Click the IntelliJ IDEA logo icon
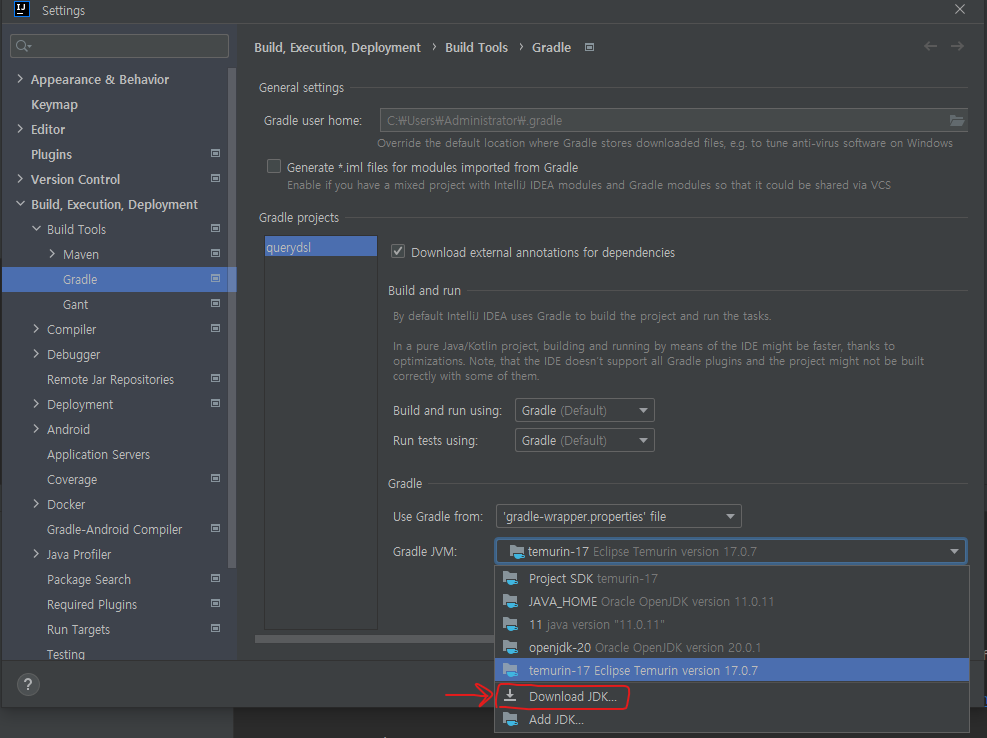 (21, 9)
